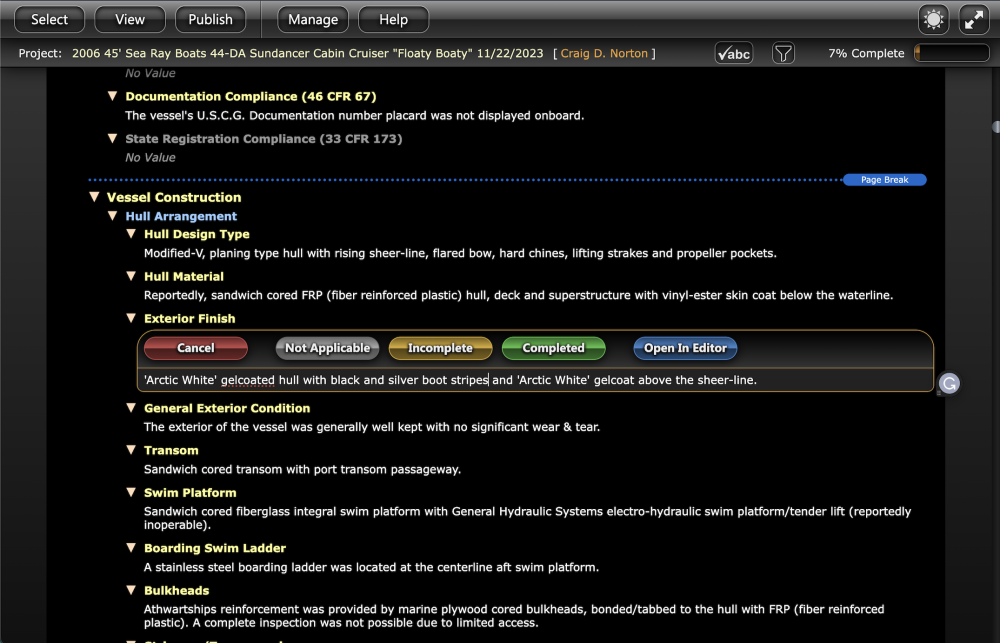1000x643 pixels.
Task: Run the spell check (✓abc) tool
Action: 733,52
